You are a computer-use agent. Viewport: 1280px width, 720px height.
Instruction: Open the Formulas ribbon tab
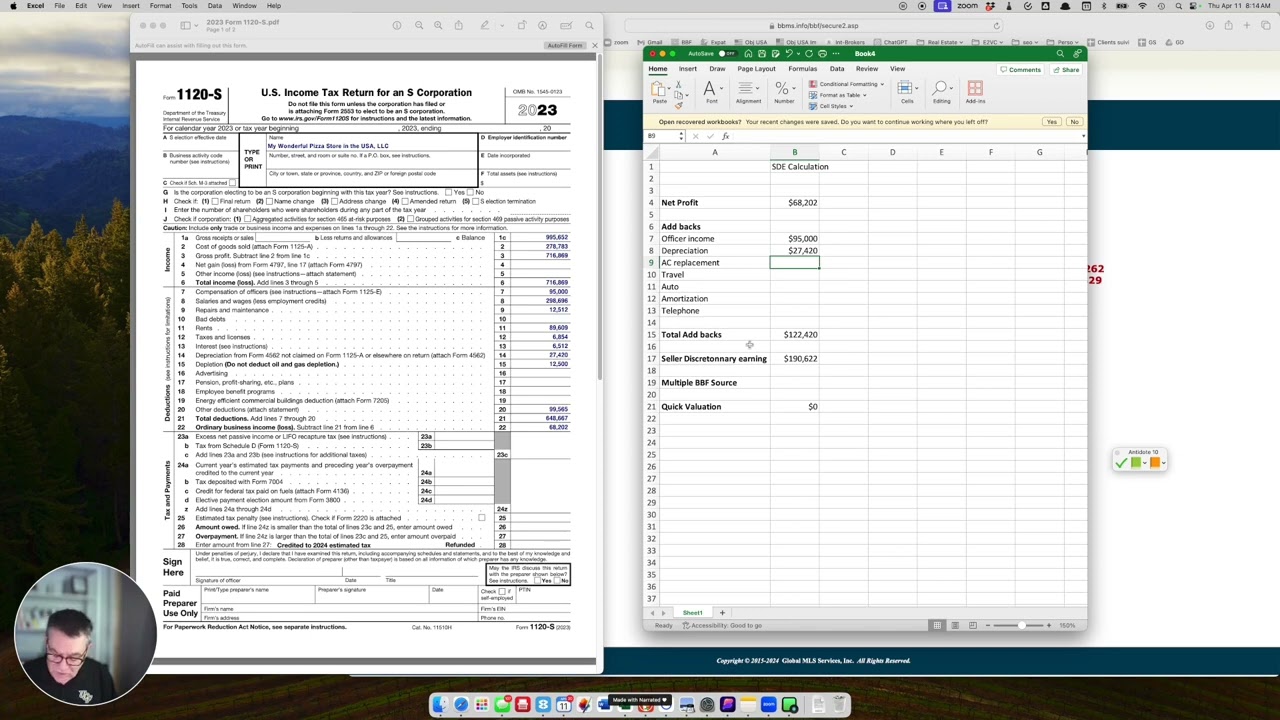click(802, 69)
